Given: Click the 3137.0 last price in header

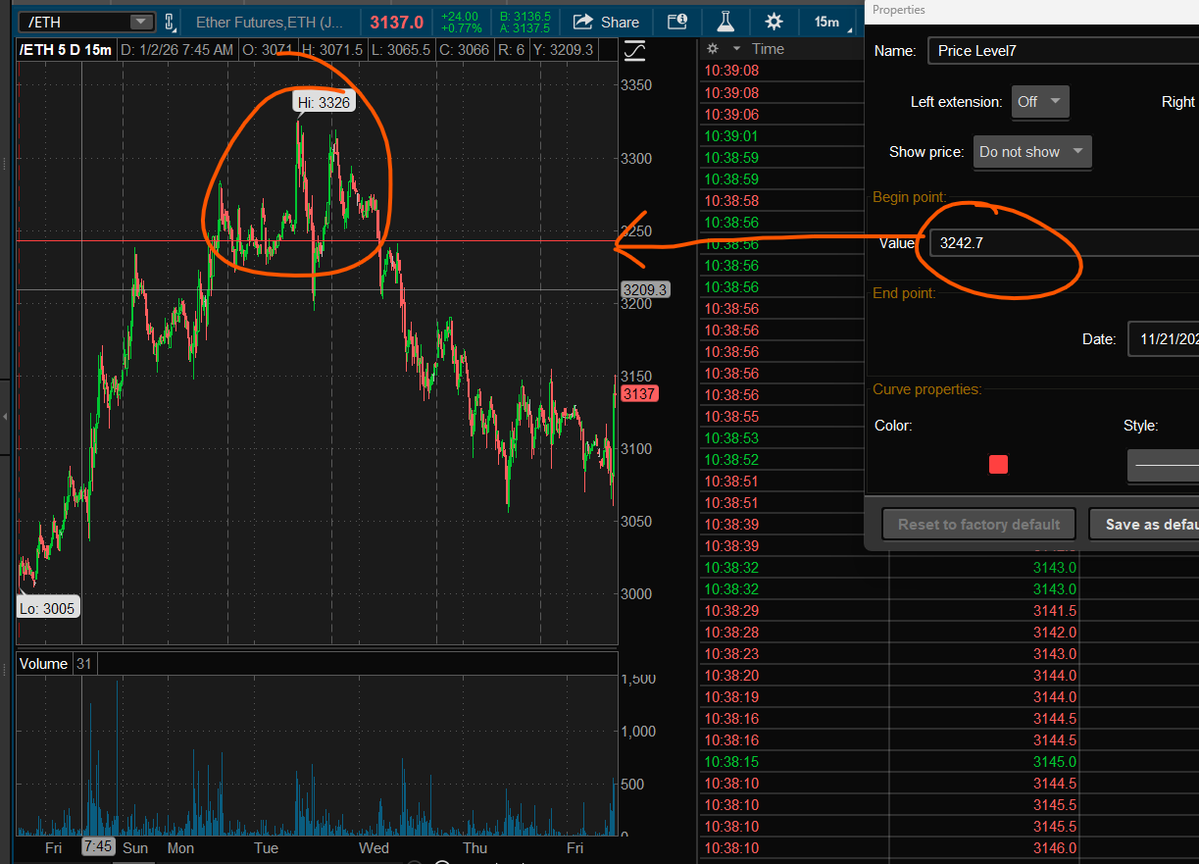Looking at the screenshot, I should click(x=396, y=22).
